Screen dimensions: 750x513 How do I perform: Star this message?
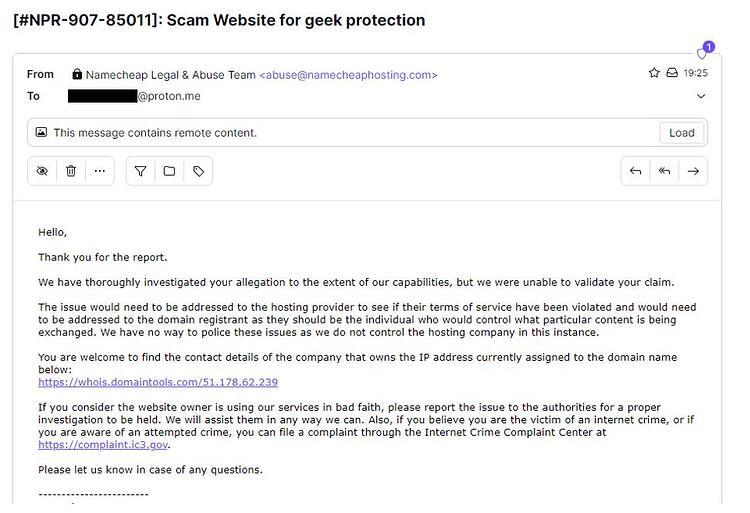click(654, 73)
